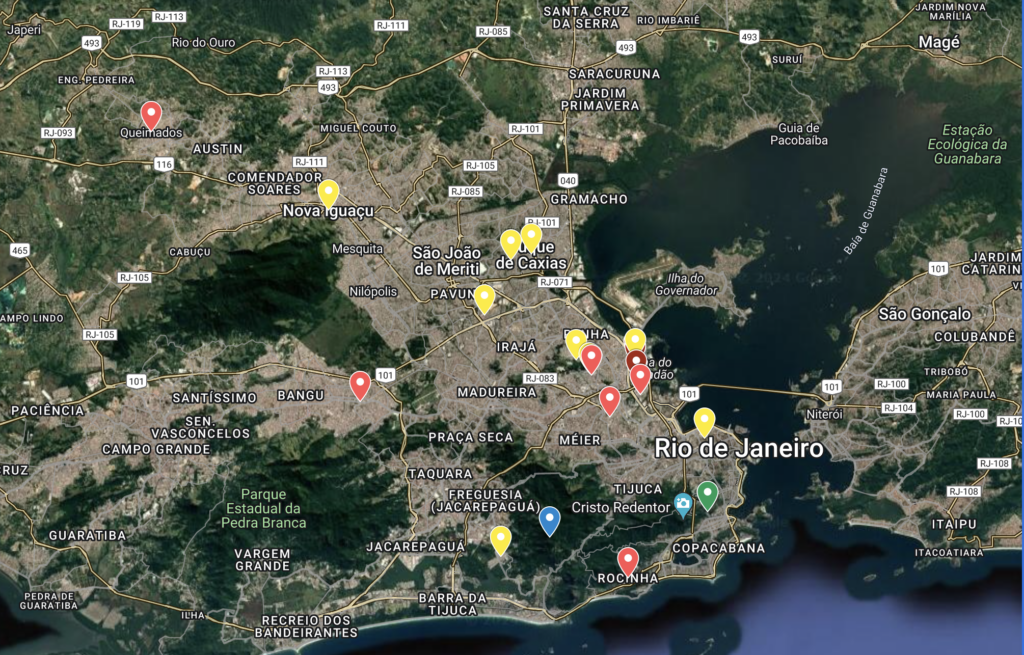The height and width of the screenshot is (655, 1024).
Task: Click the yellow pin at Penha
Action: point(575,342)
